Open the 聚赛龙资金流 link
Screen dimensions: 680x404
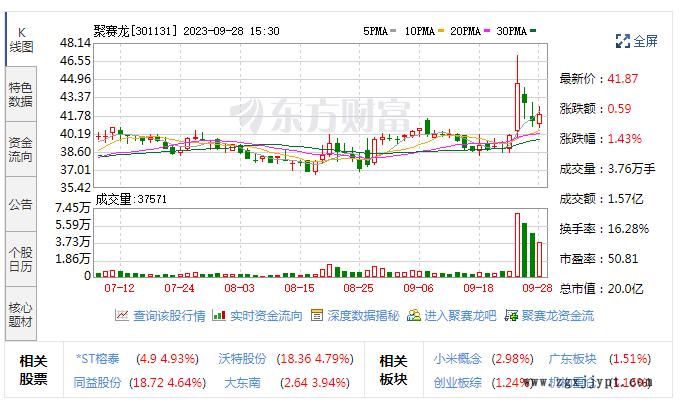coord(558,316)
